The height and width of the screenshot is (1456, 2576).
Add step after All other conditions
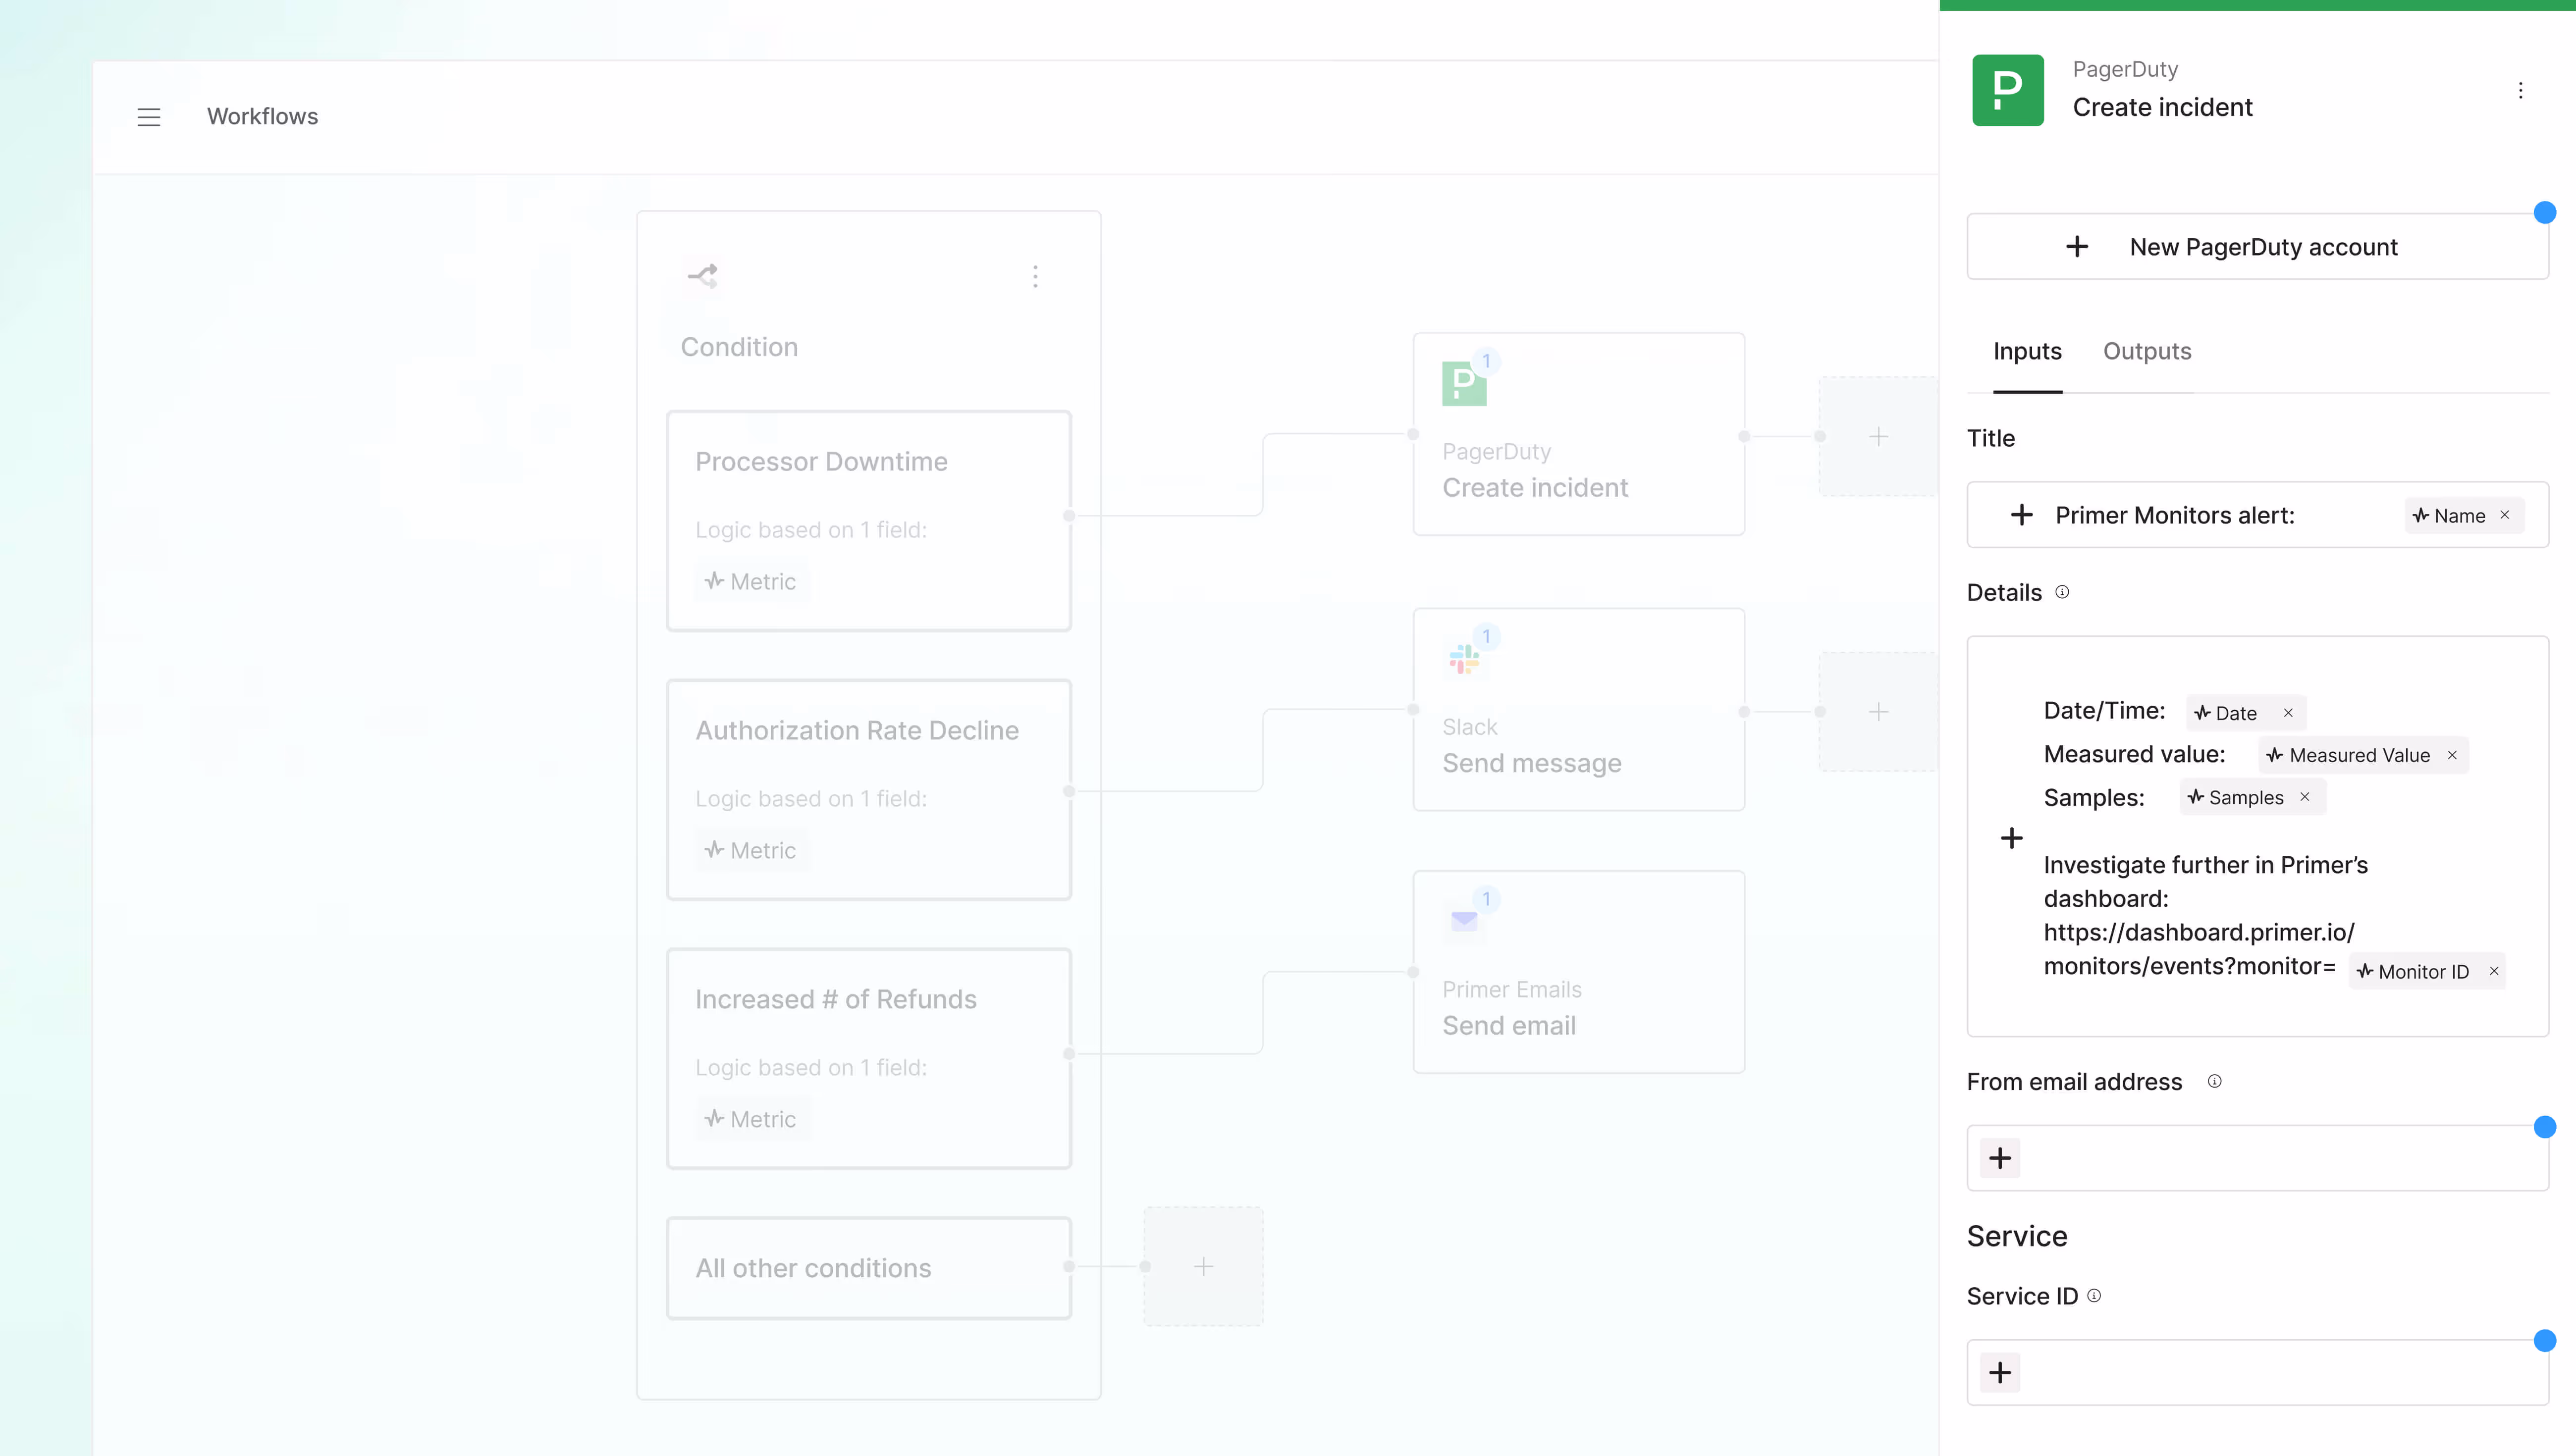pos(1203,1267)
